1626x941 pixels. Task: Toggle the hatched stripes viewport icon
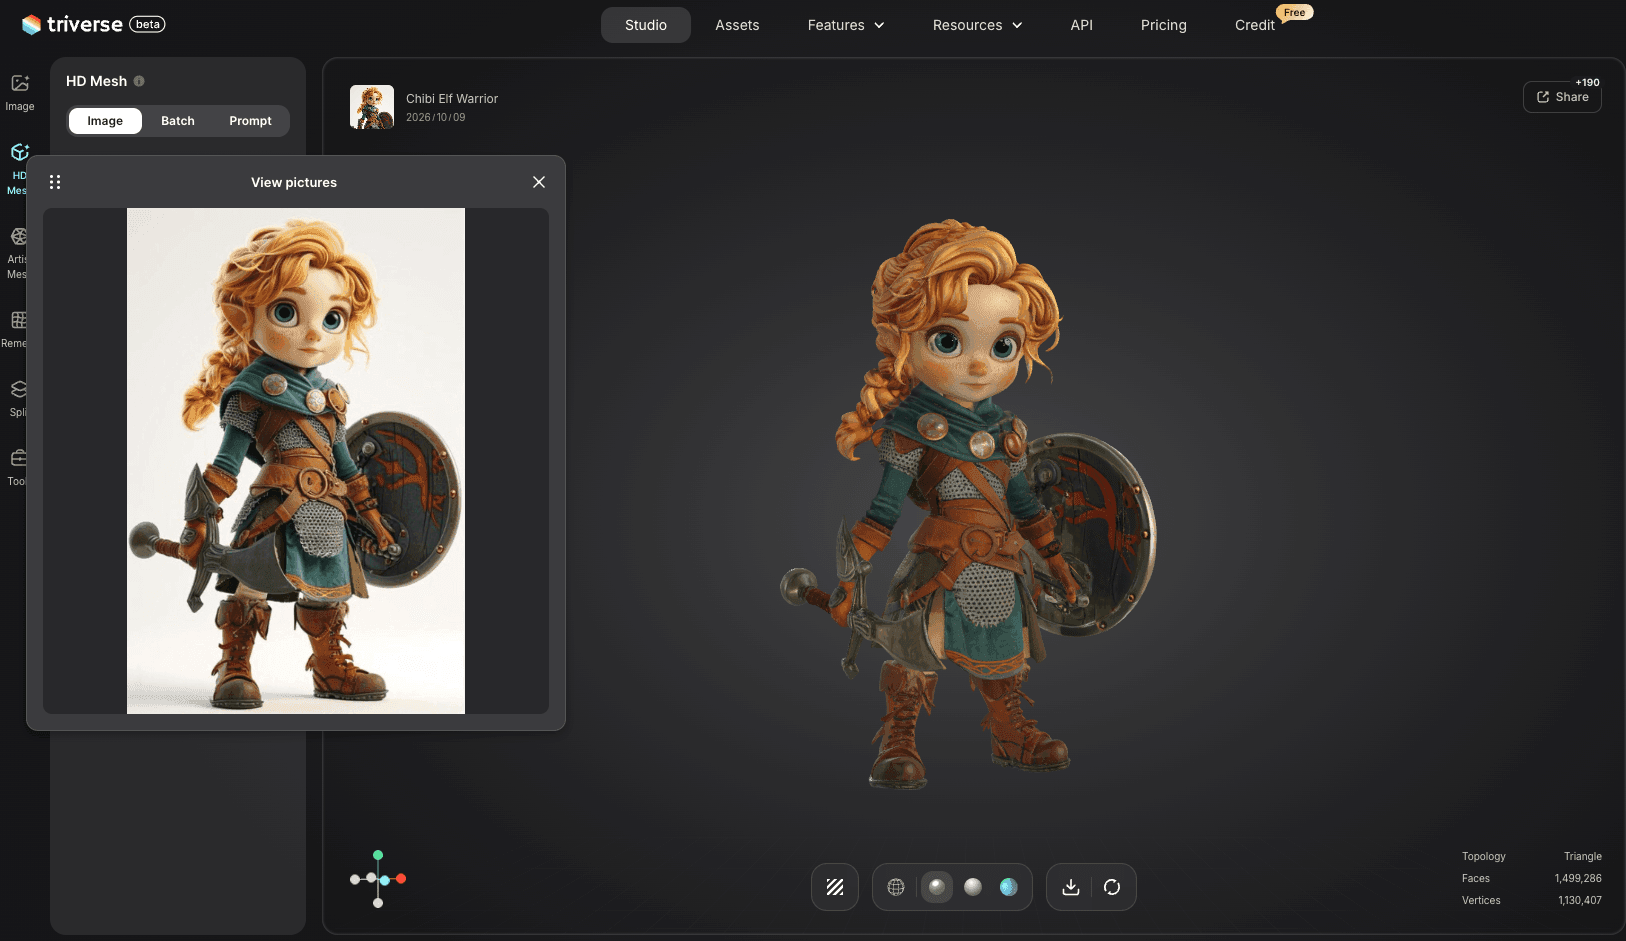835,887
